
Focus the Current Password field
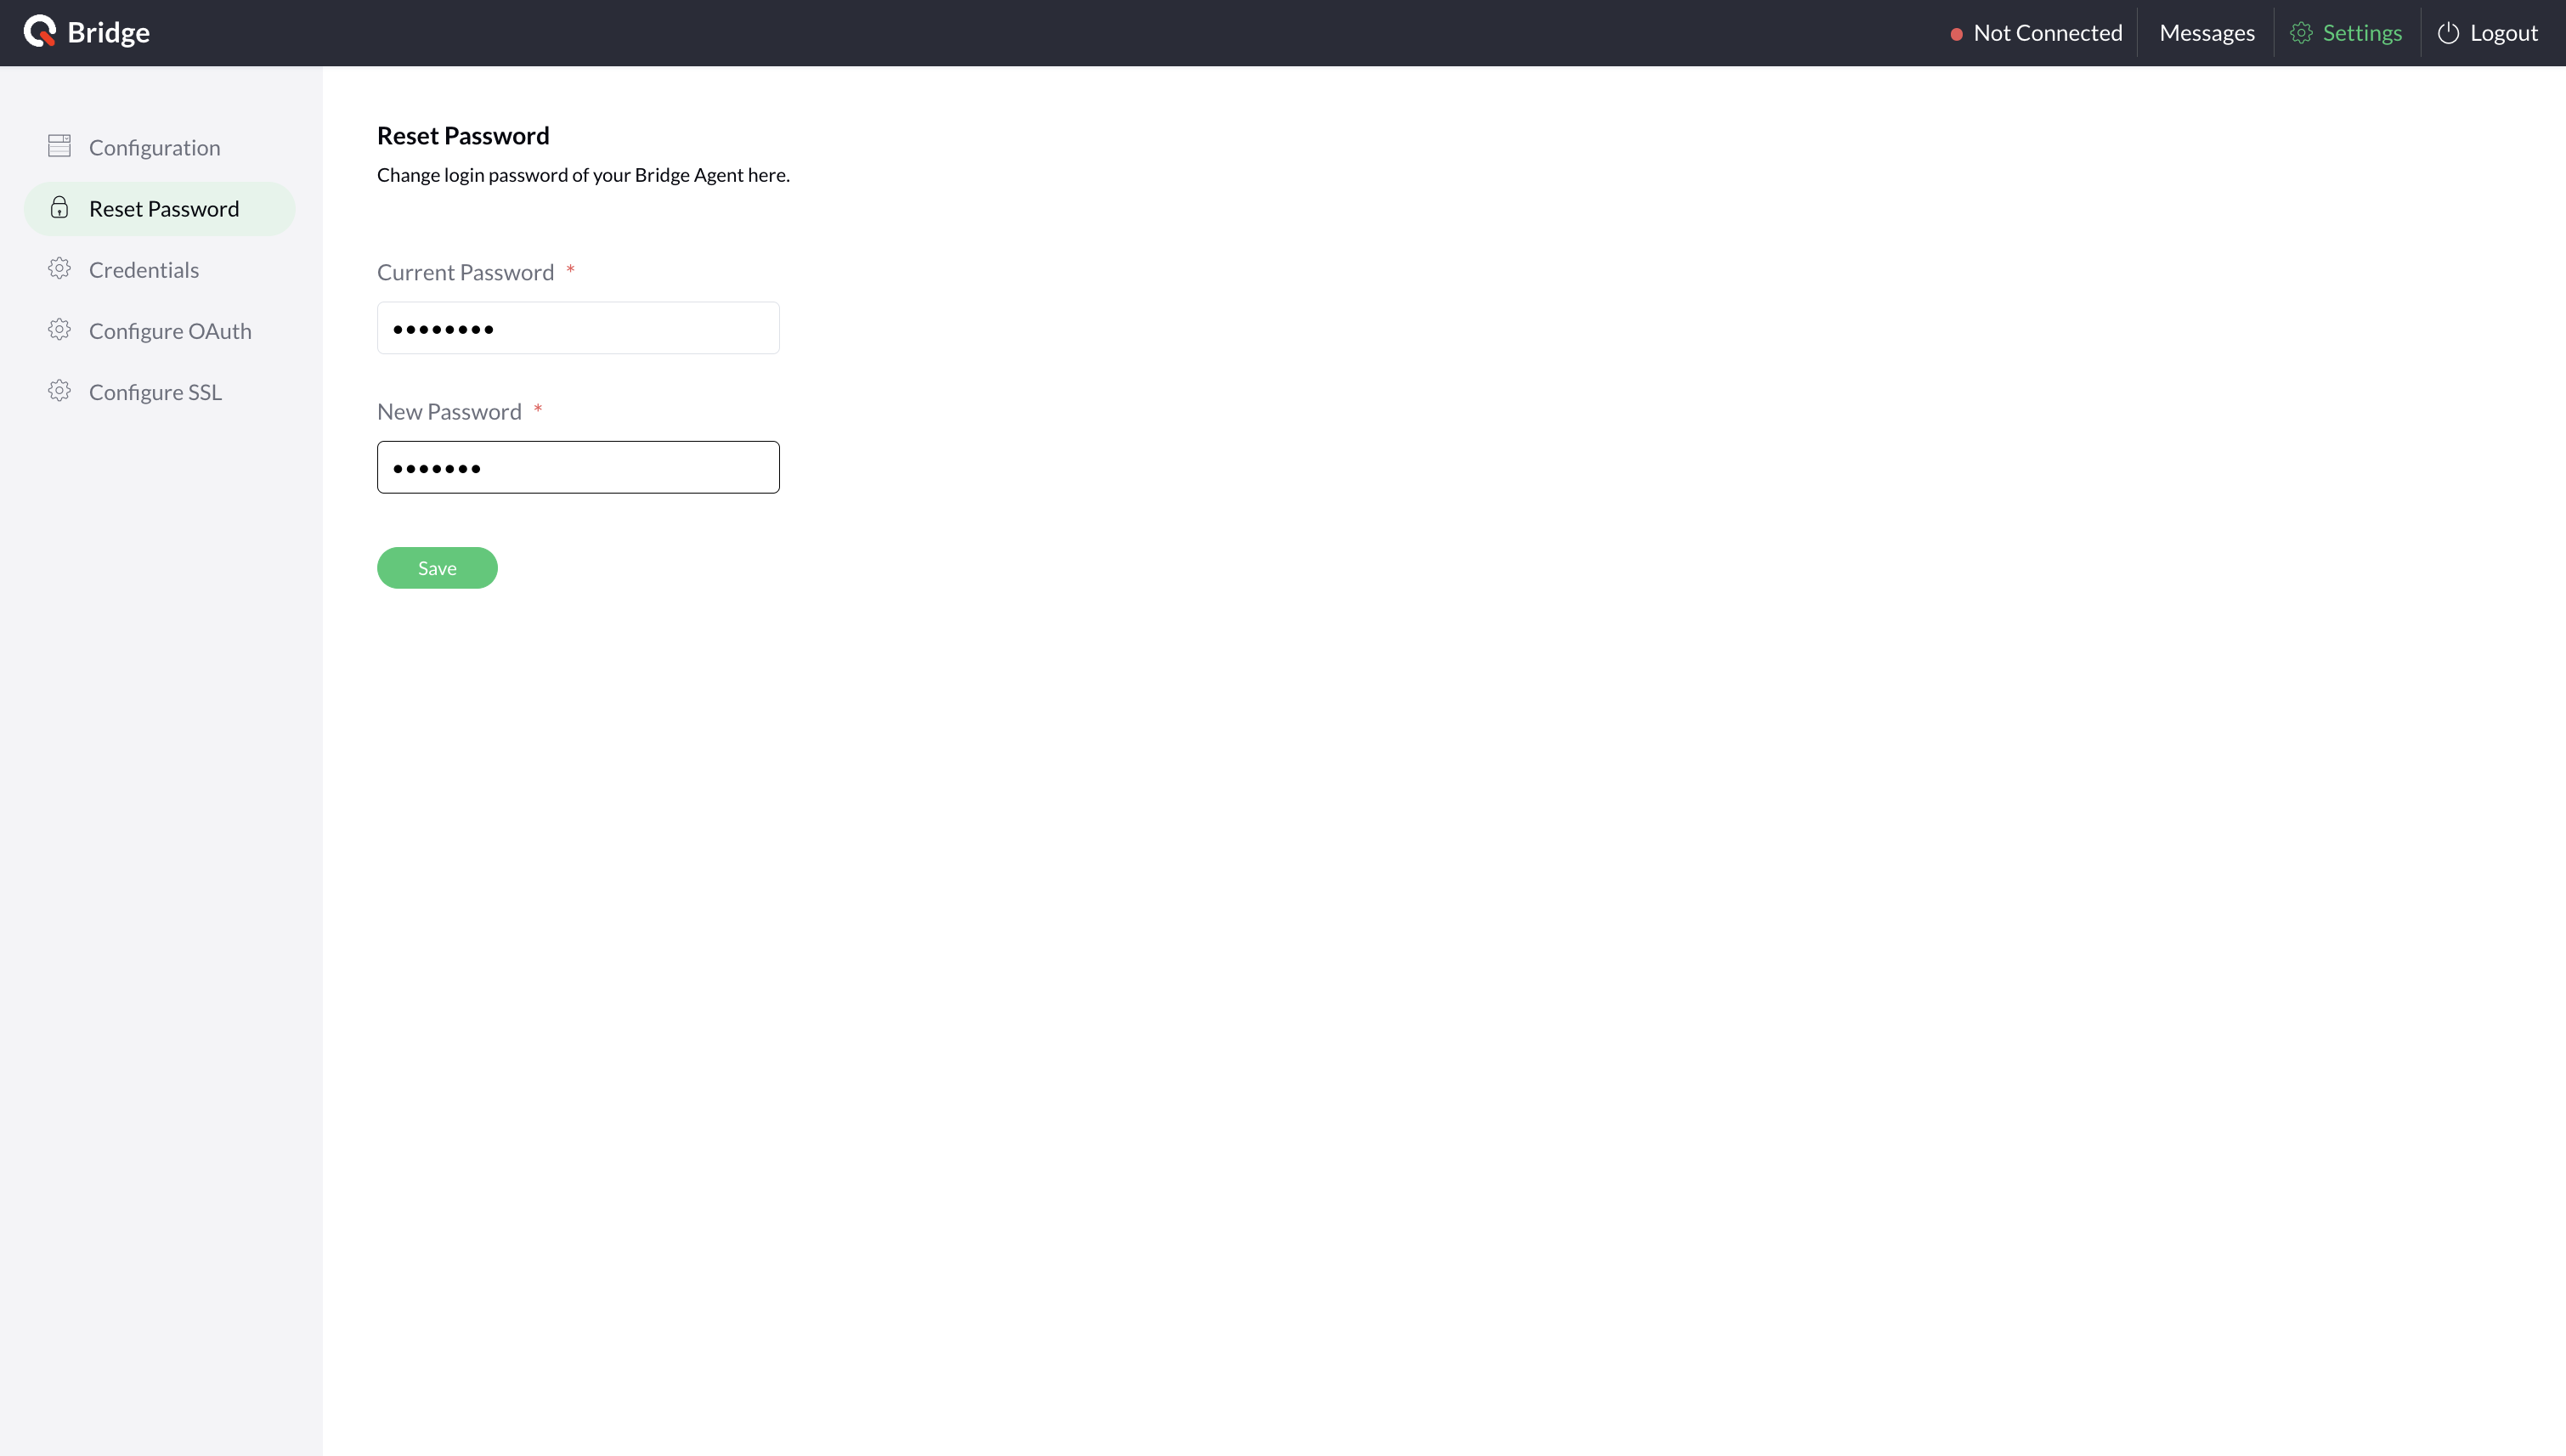tap(578, 328)
